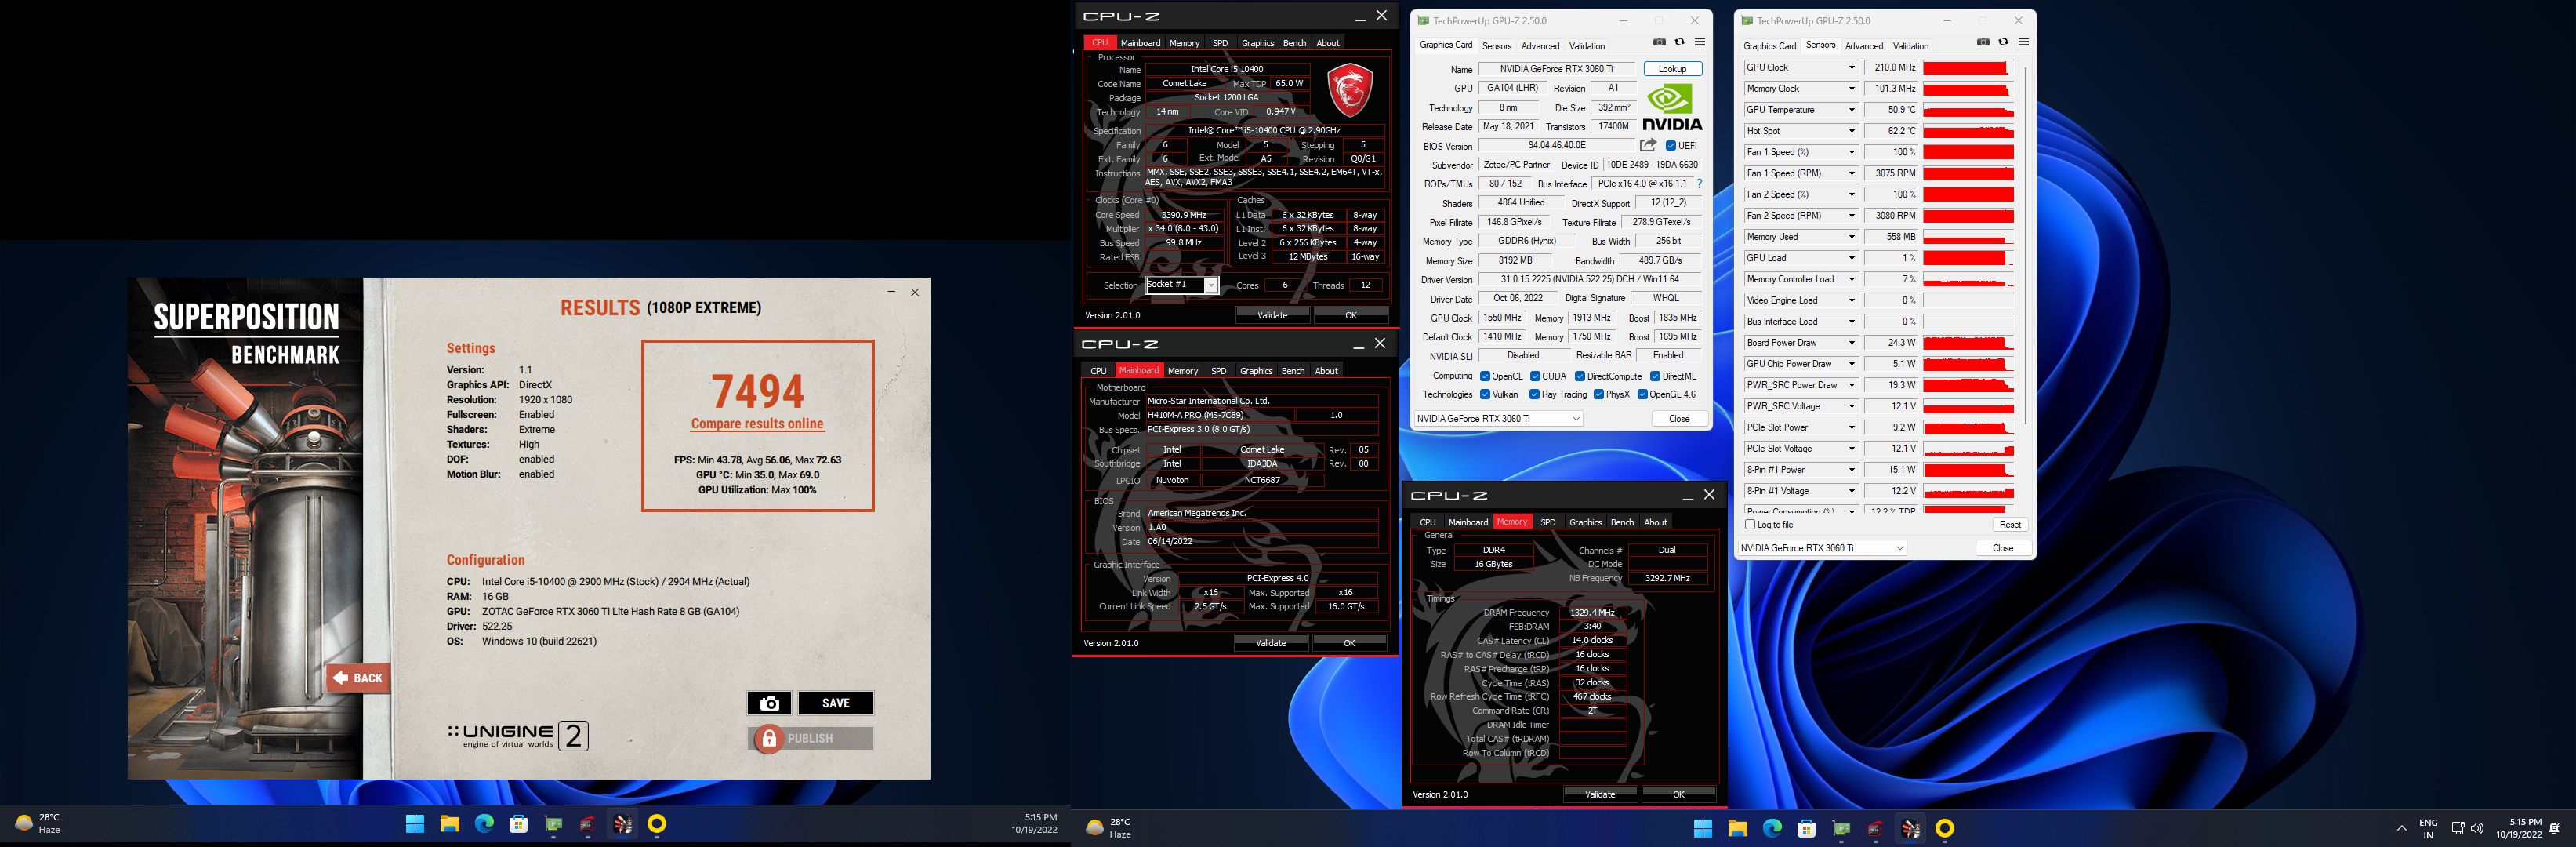This screenshot has height=847, width=2576.
Task: Open hamburger menu in GPU-Z Sensors window
Action: (x=2024, y=42)
